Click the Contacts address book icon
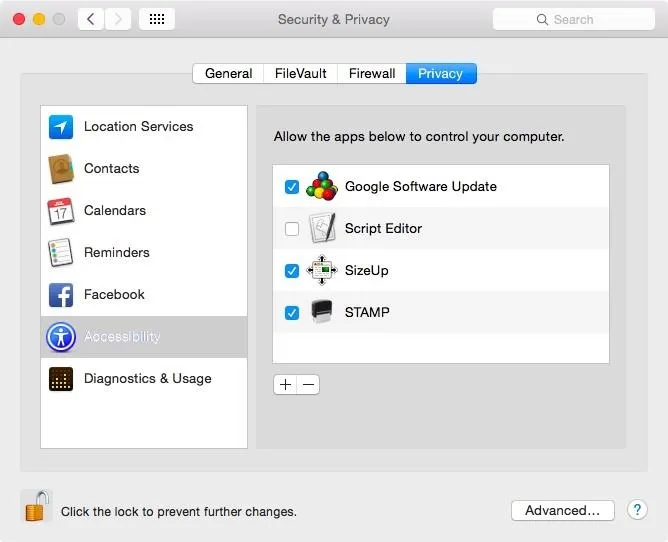Image resolution: width=668 pixels, height=542 pixels. pyautogui.click(x=61, y=169)
